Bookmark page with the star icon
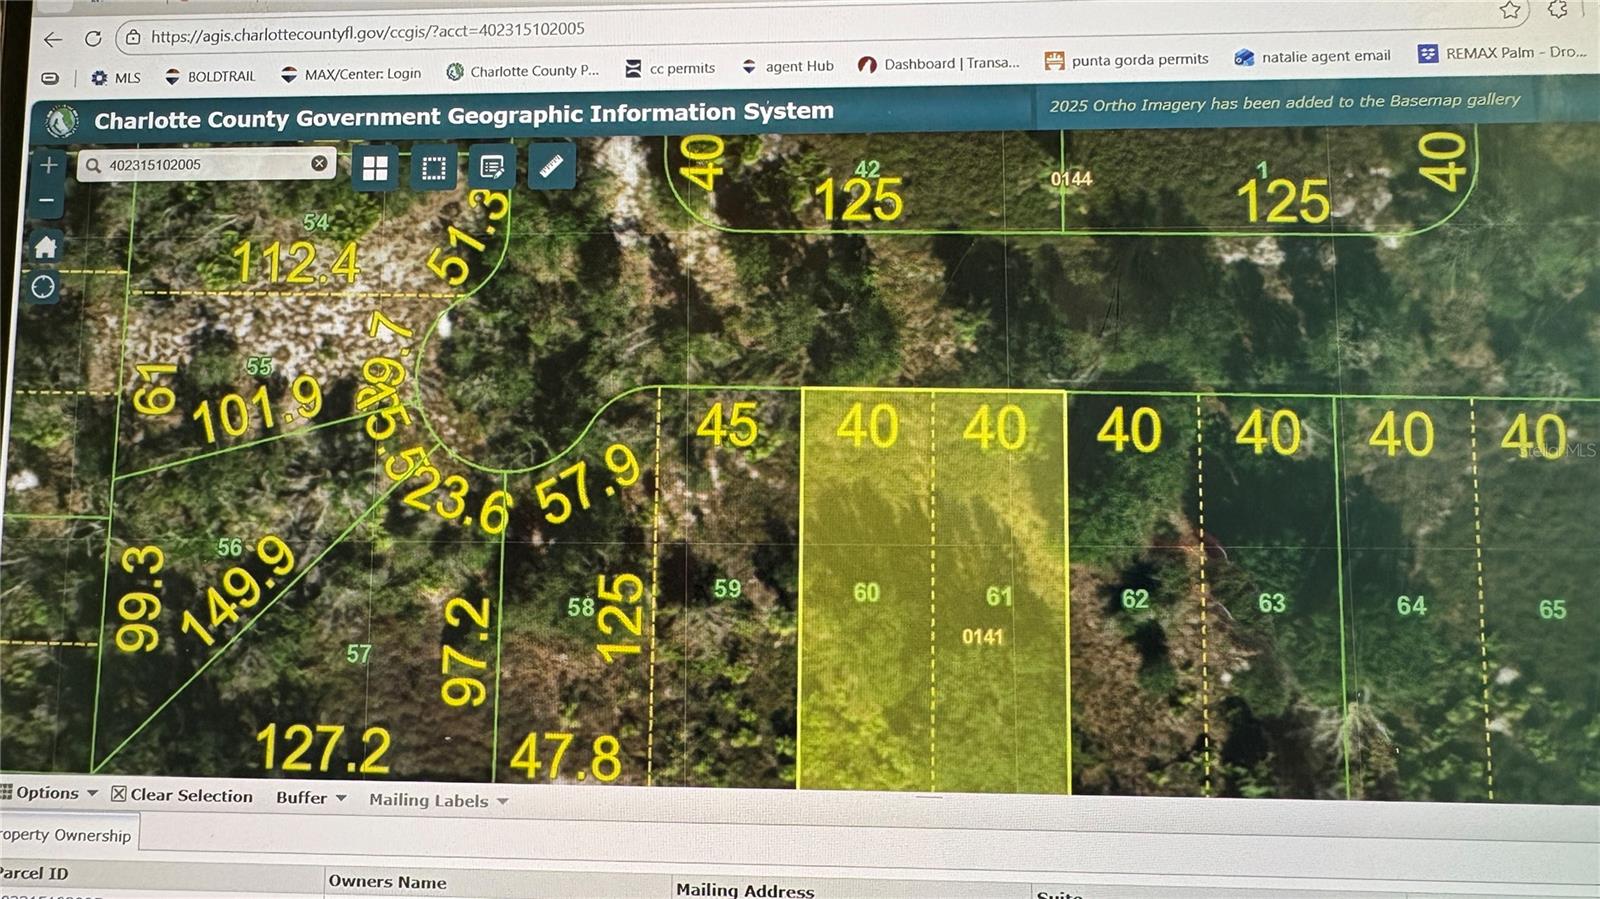The height and width of the screenshot is (899, 1600). (1509, 10)
